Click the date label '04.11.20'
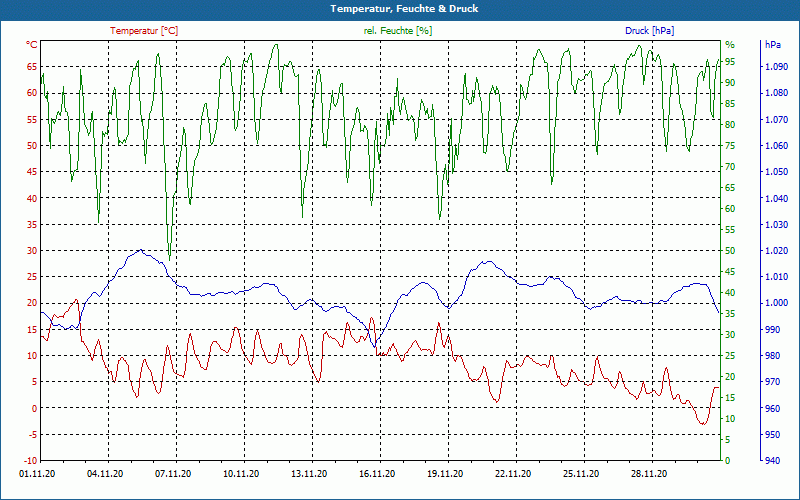800x500 pixels. (x=105, y=474)
